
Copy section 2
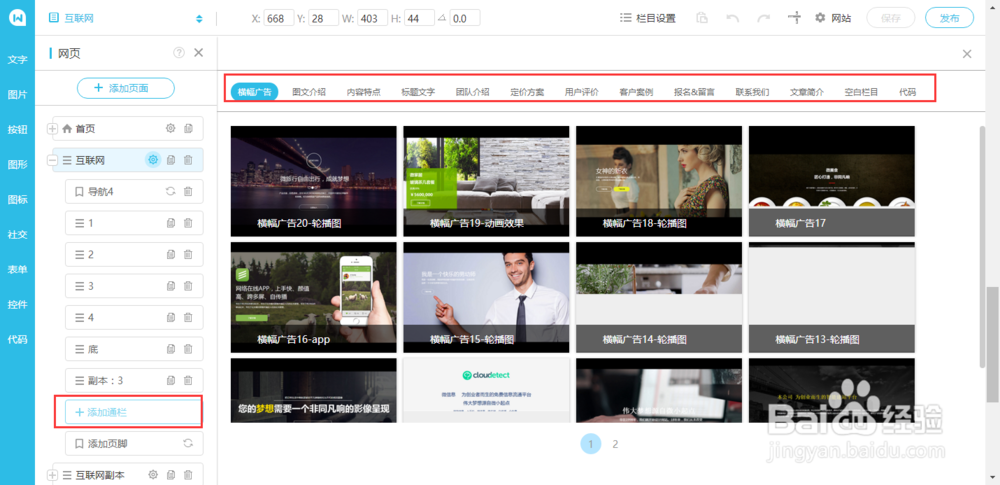click(x=170, y=255)
